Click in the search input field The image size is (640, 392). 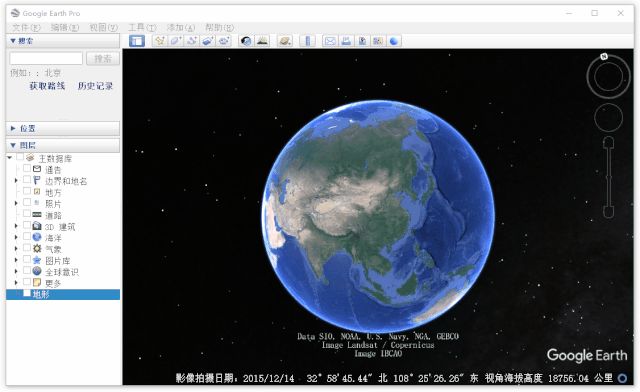[46, 58]
